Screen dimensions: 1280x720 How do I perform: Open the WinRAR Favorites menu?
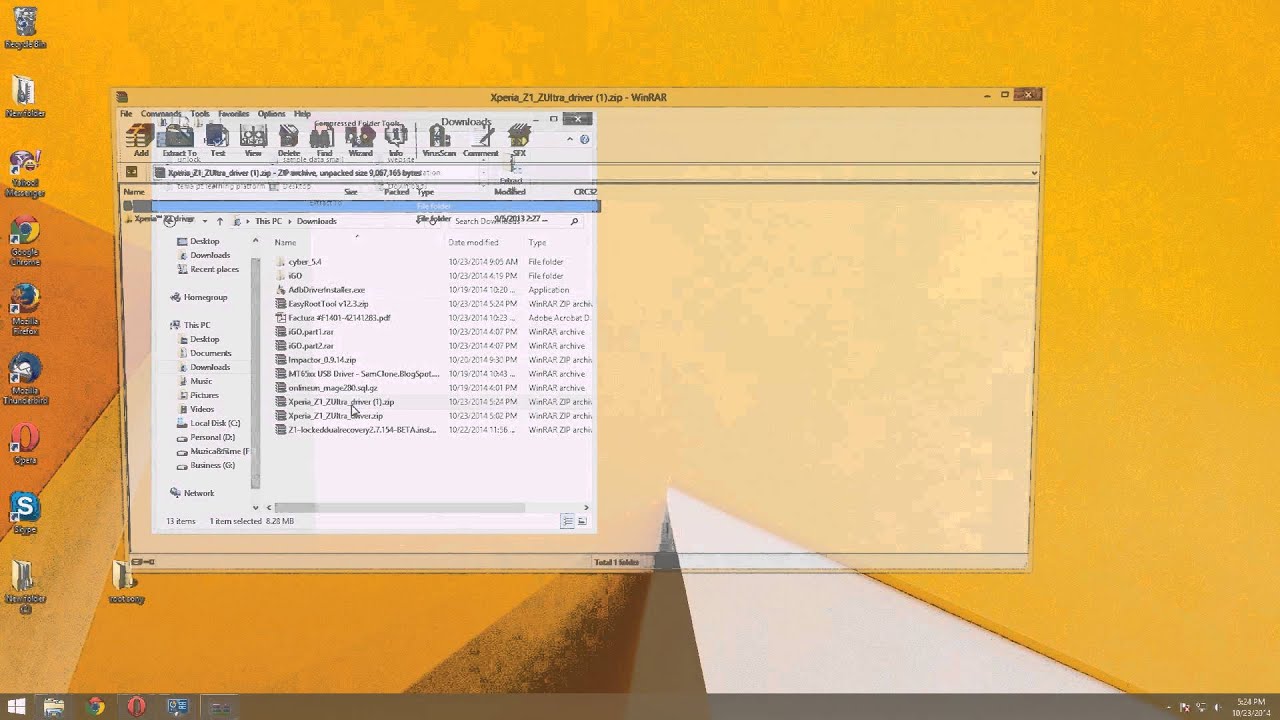(x=234, y=114)
